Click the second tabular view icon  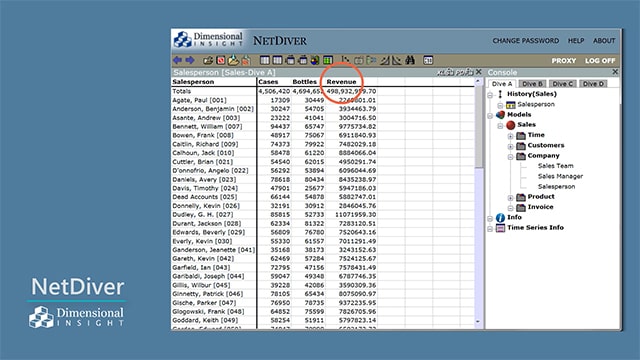pyautogui.click(x=277, y=60)
